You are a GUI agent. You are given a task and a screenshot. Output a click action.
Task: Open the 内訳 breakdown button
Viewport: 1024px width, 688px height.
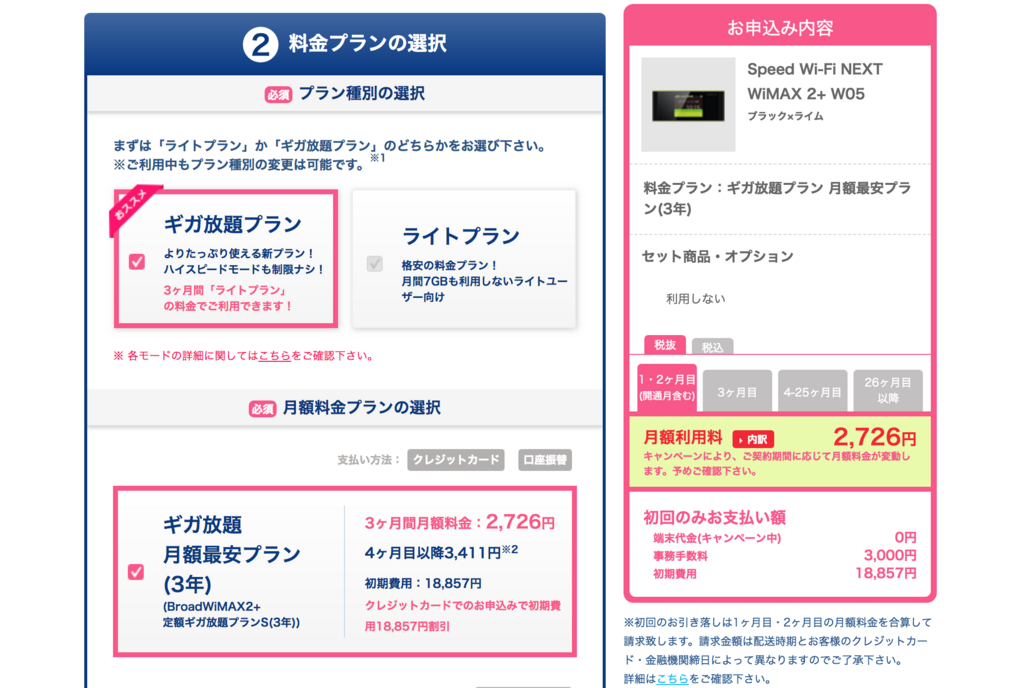[x=753, y=439]
